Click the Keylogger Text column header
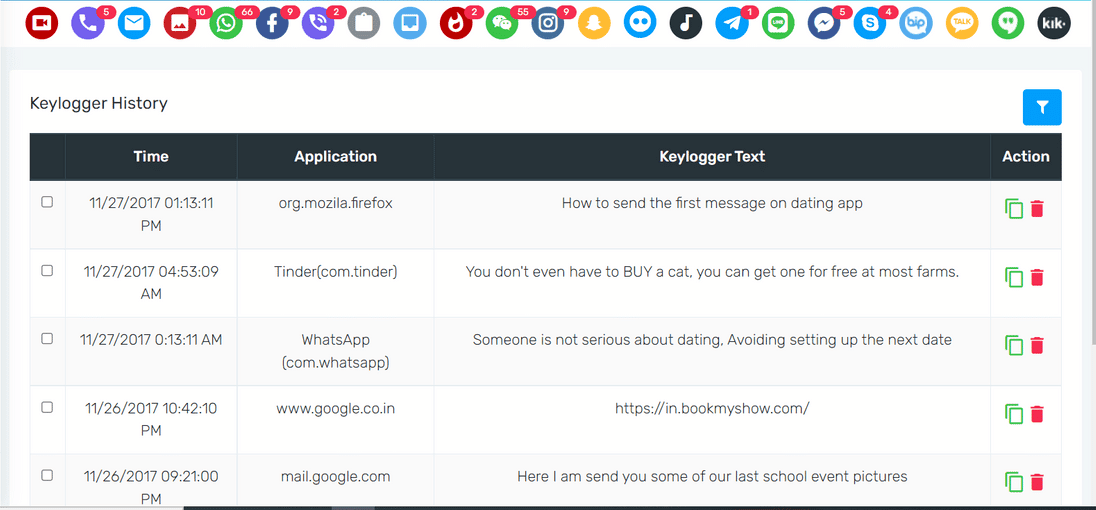Screen dimensions: 1096x510 point(712,156)
